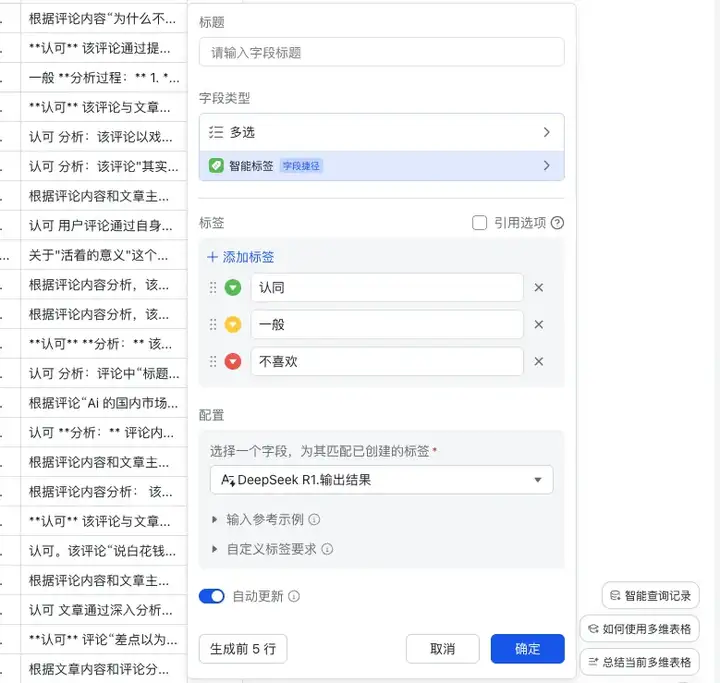The width and height of the screenshot is (720, 683).
Task: Expand the 自定义标签要求 section
Action: pyautogui.click(x=214, y=549)
